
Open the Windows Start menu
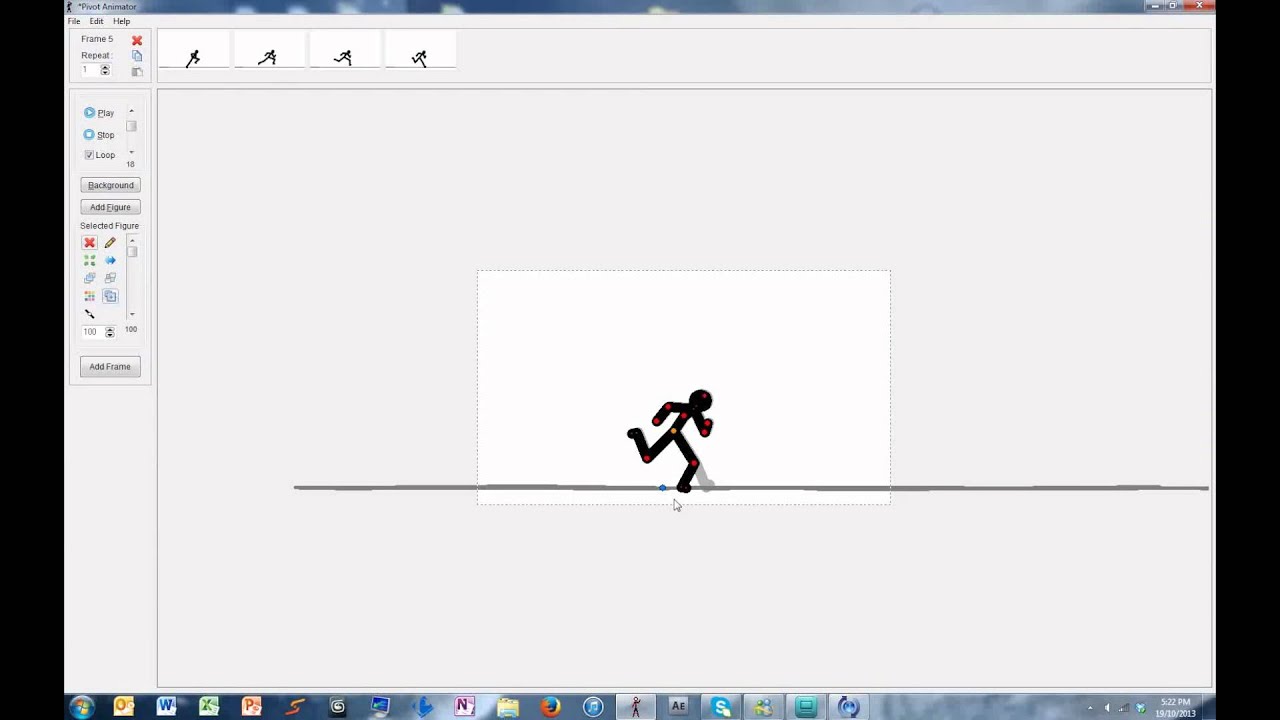(82, 707)
